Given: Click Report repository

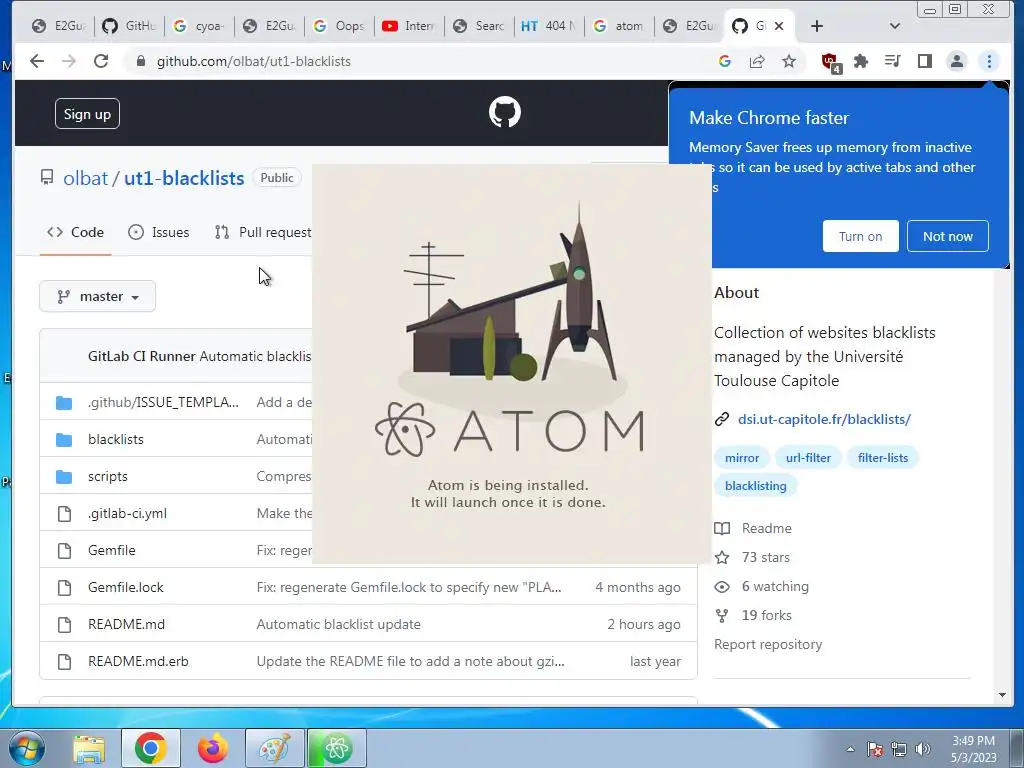Looking at the screenshot, I should (768, 645).
